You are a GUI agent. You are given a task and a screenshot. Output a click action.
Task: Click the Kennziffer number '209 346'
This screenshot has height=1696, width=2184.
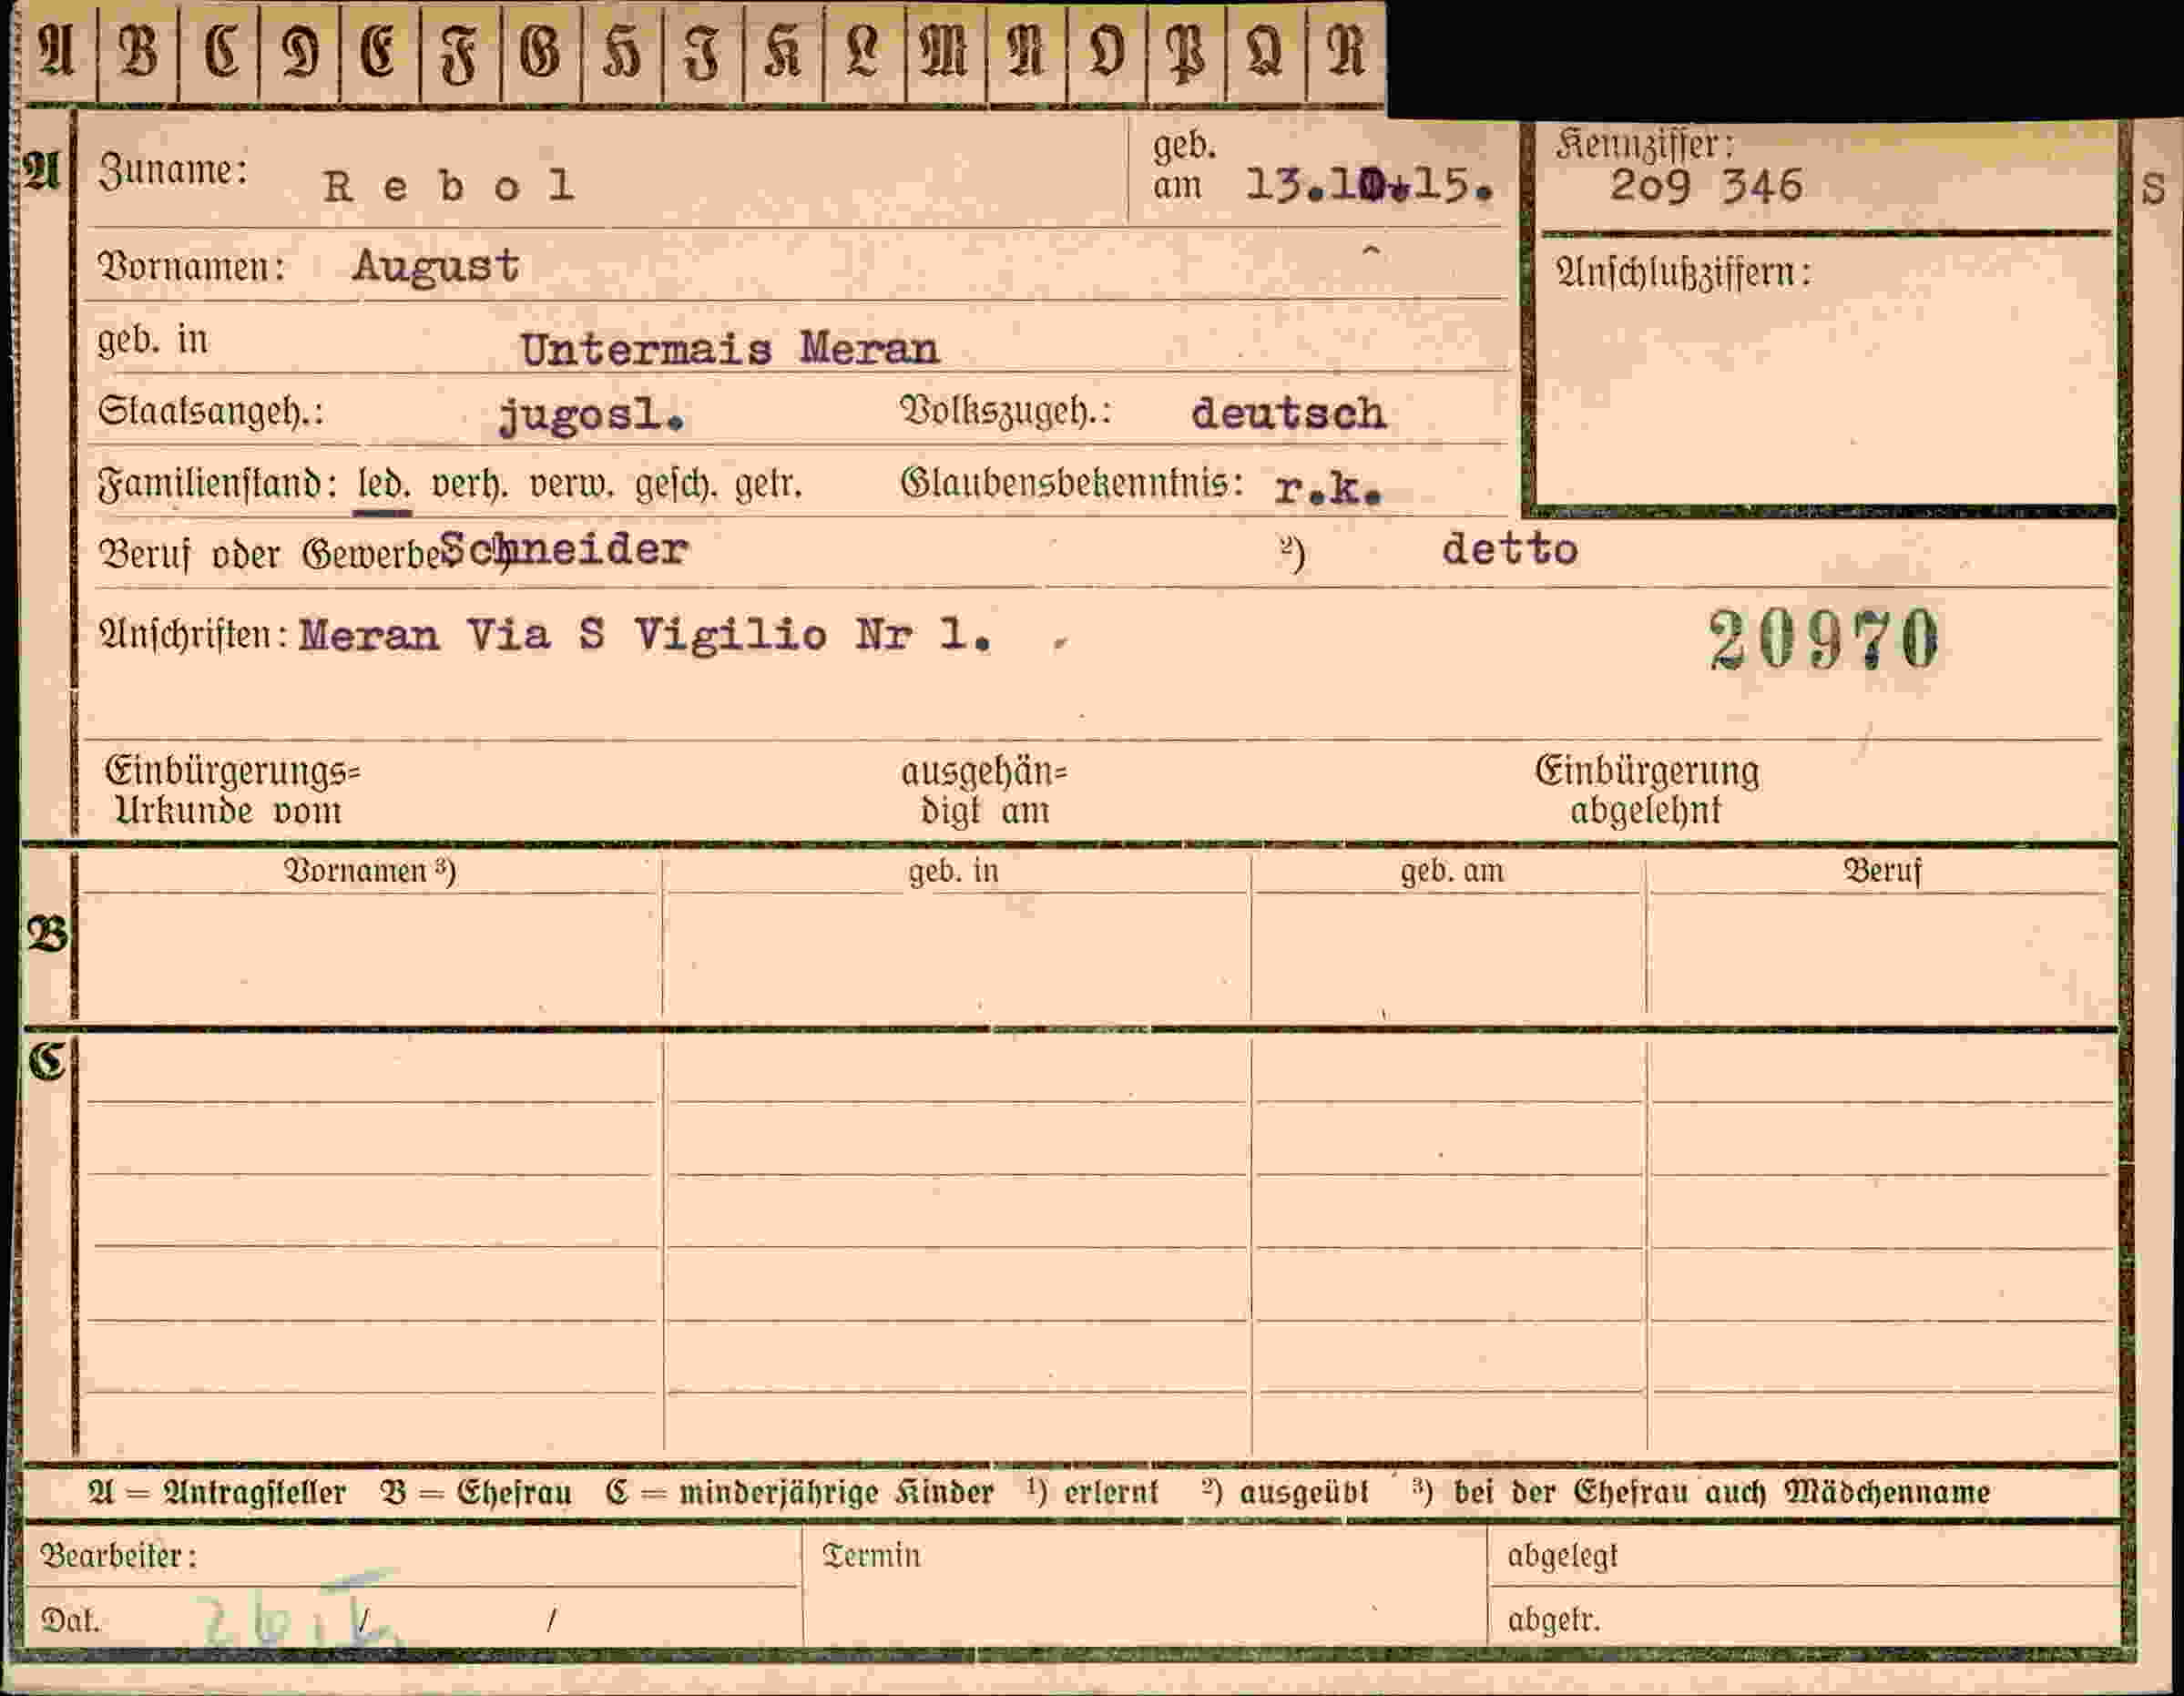pos(1706,186)
